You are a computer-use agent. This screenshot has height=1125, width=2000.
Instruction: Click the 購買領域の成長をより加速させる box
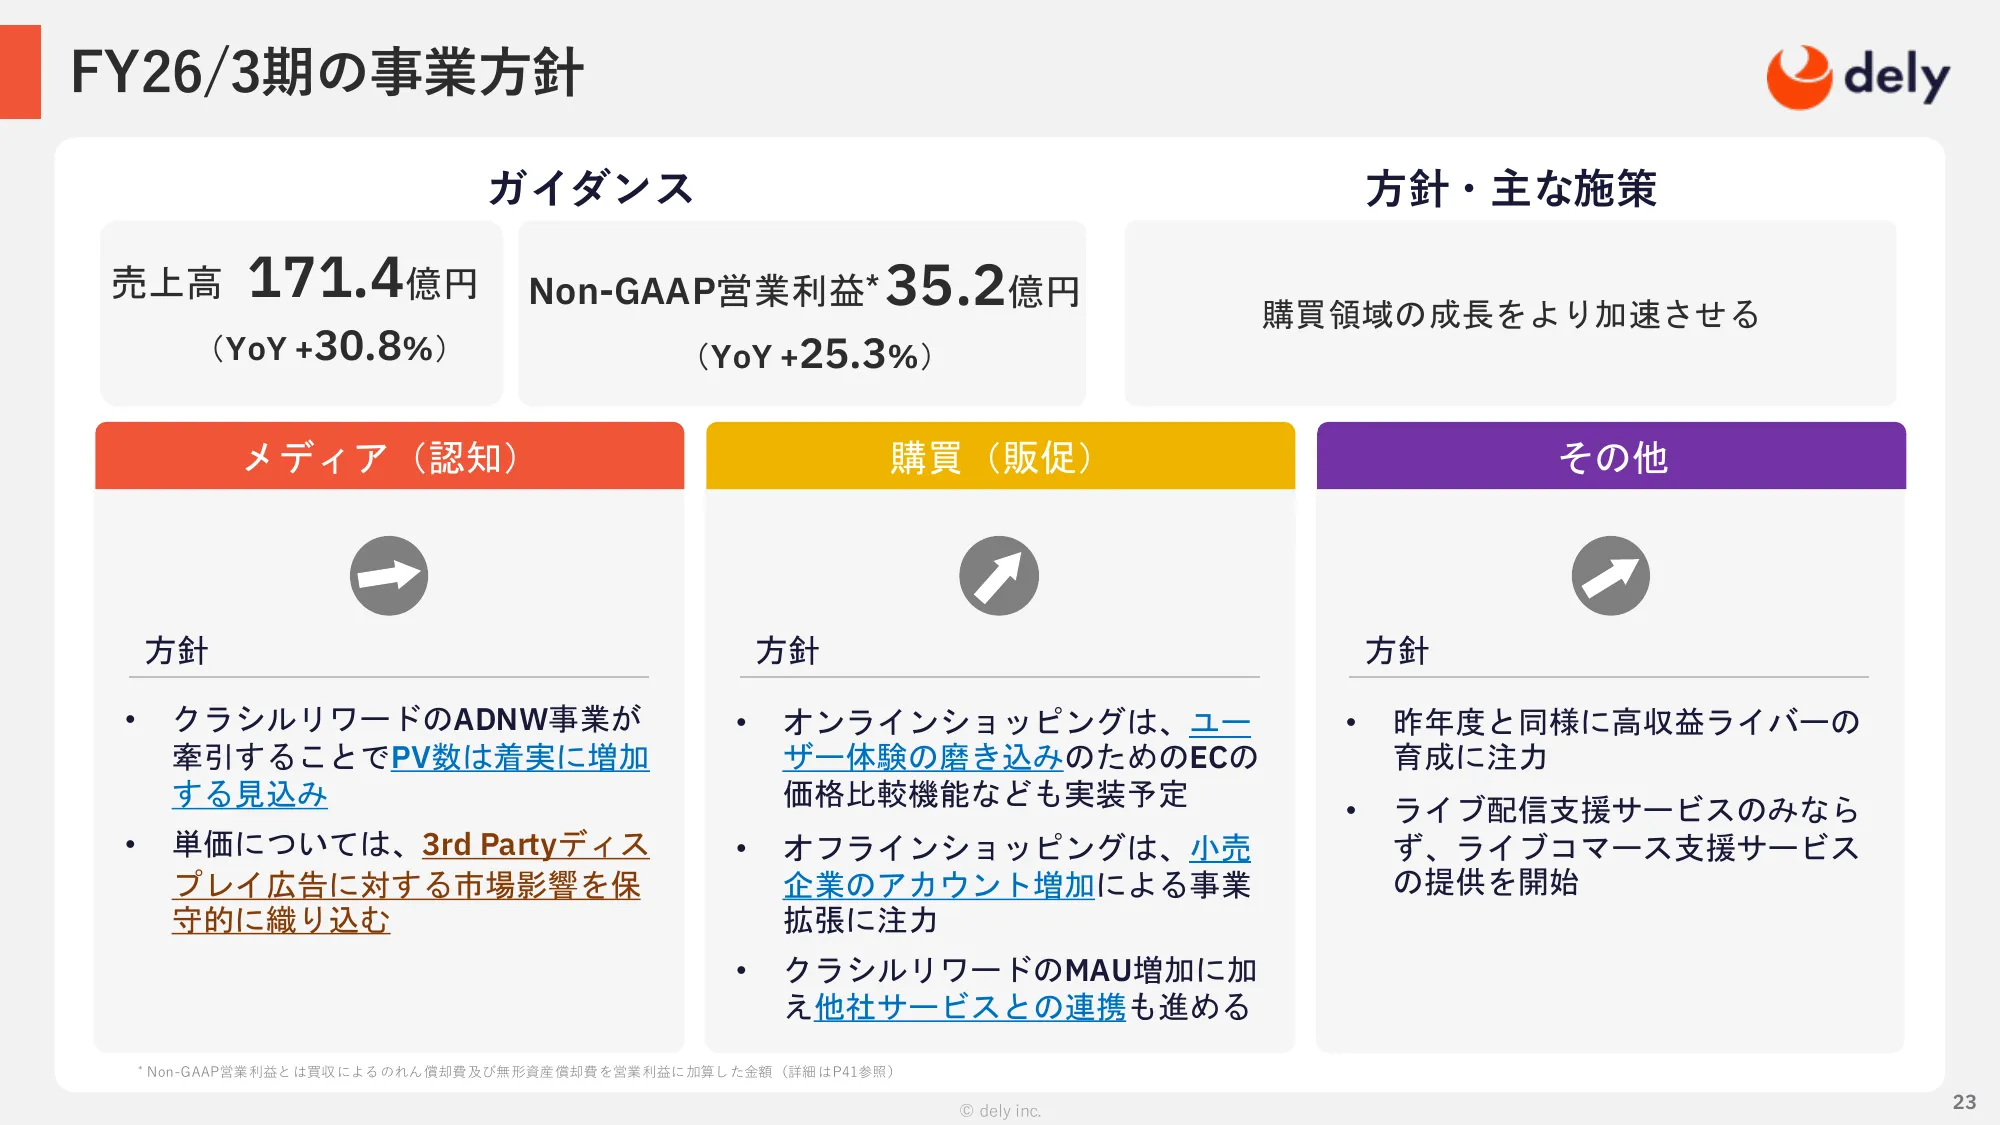point(1510,314)
